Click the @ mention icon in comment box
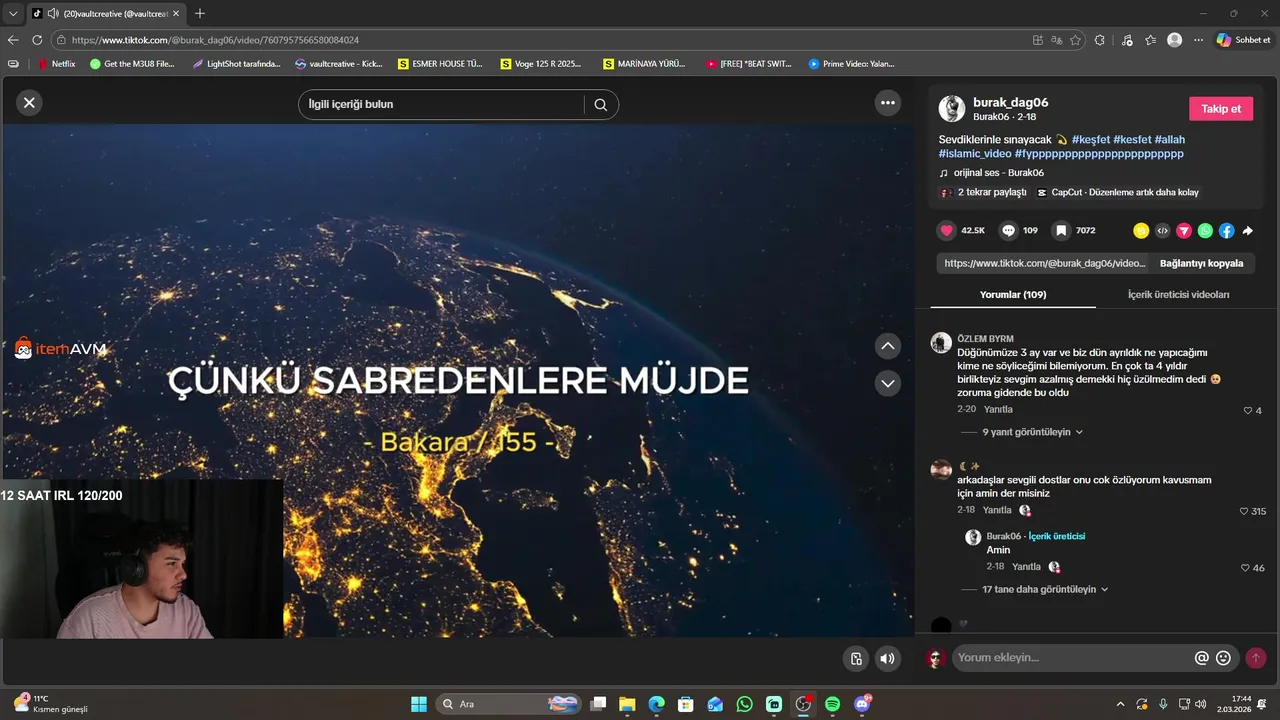This screenshot has width=1280, height=720. (1202, 658)
